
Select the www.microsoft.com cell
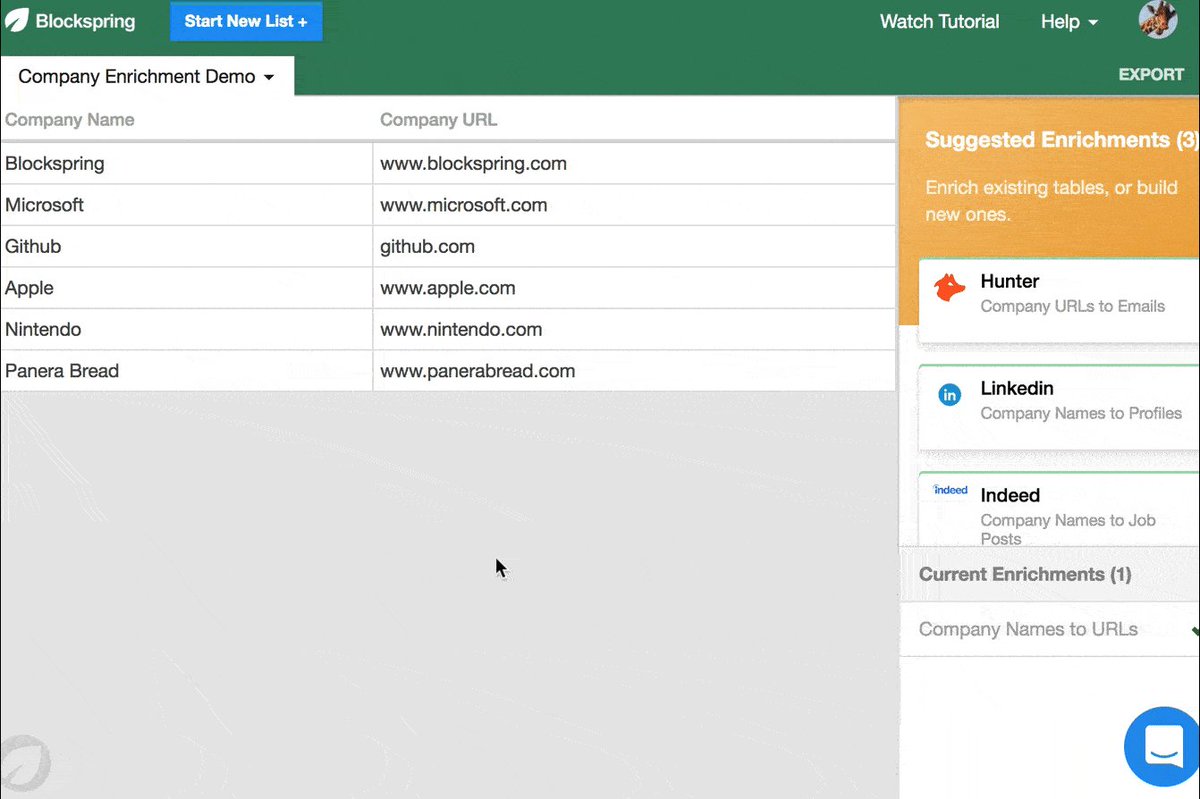(x=634, y=205)
